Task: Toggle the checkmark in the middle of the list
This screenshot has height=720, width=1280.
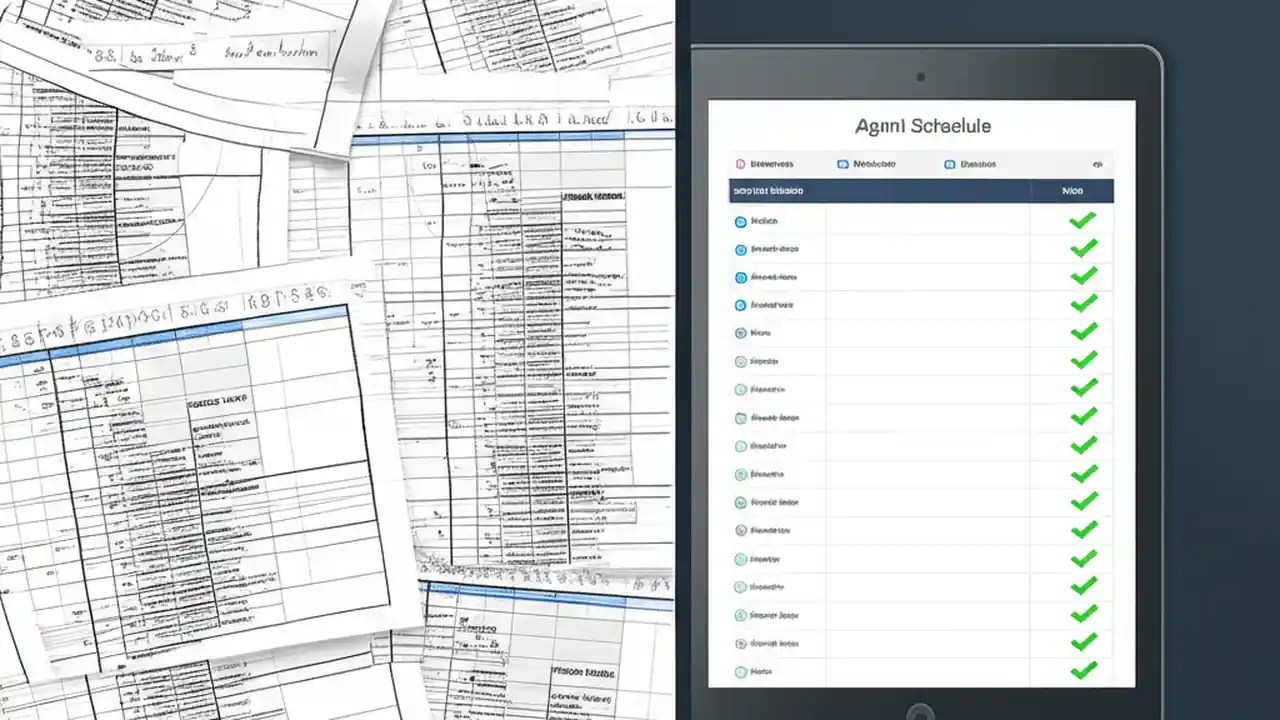Action: pyautogui.click(x=1084, y=446)
